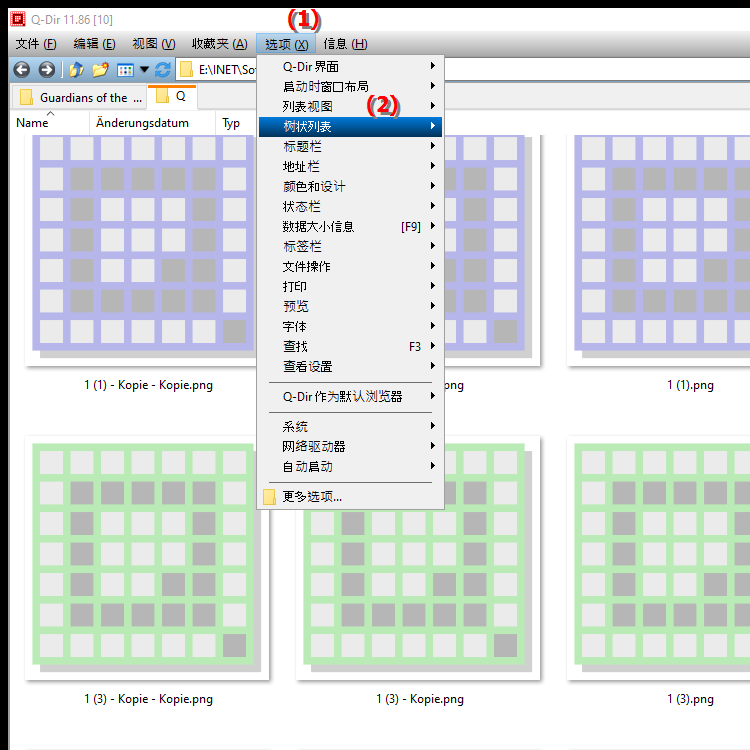Viewport: 750px width, 750px height.
Task: Click file name label 1 (1).png
Action: tap(690, 385)
